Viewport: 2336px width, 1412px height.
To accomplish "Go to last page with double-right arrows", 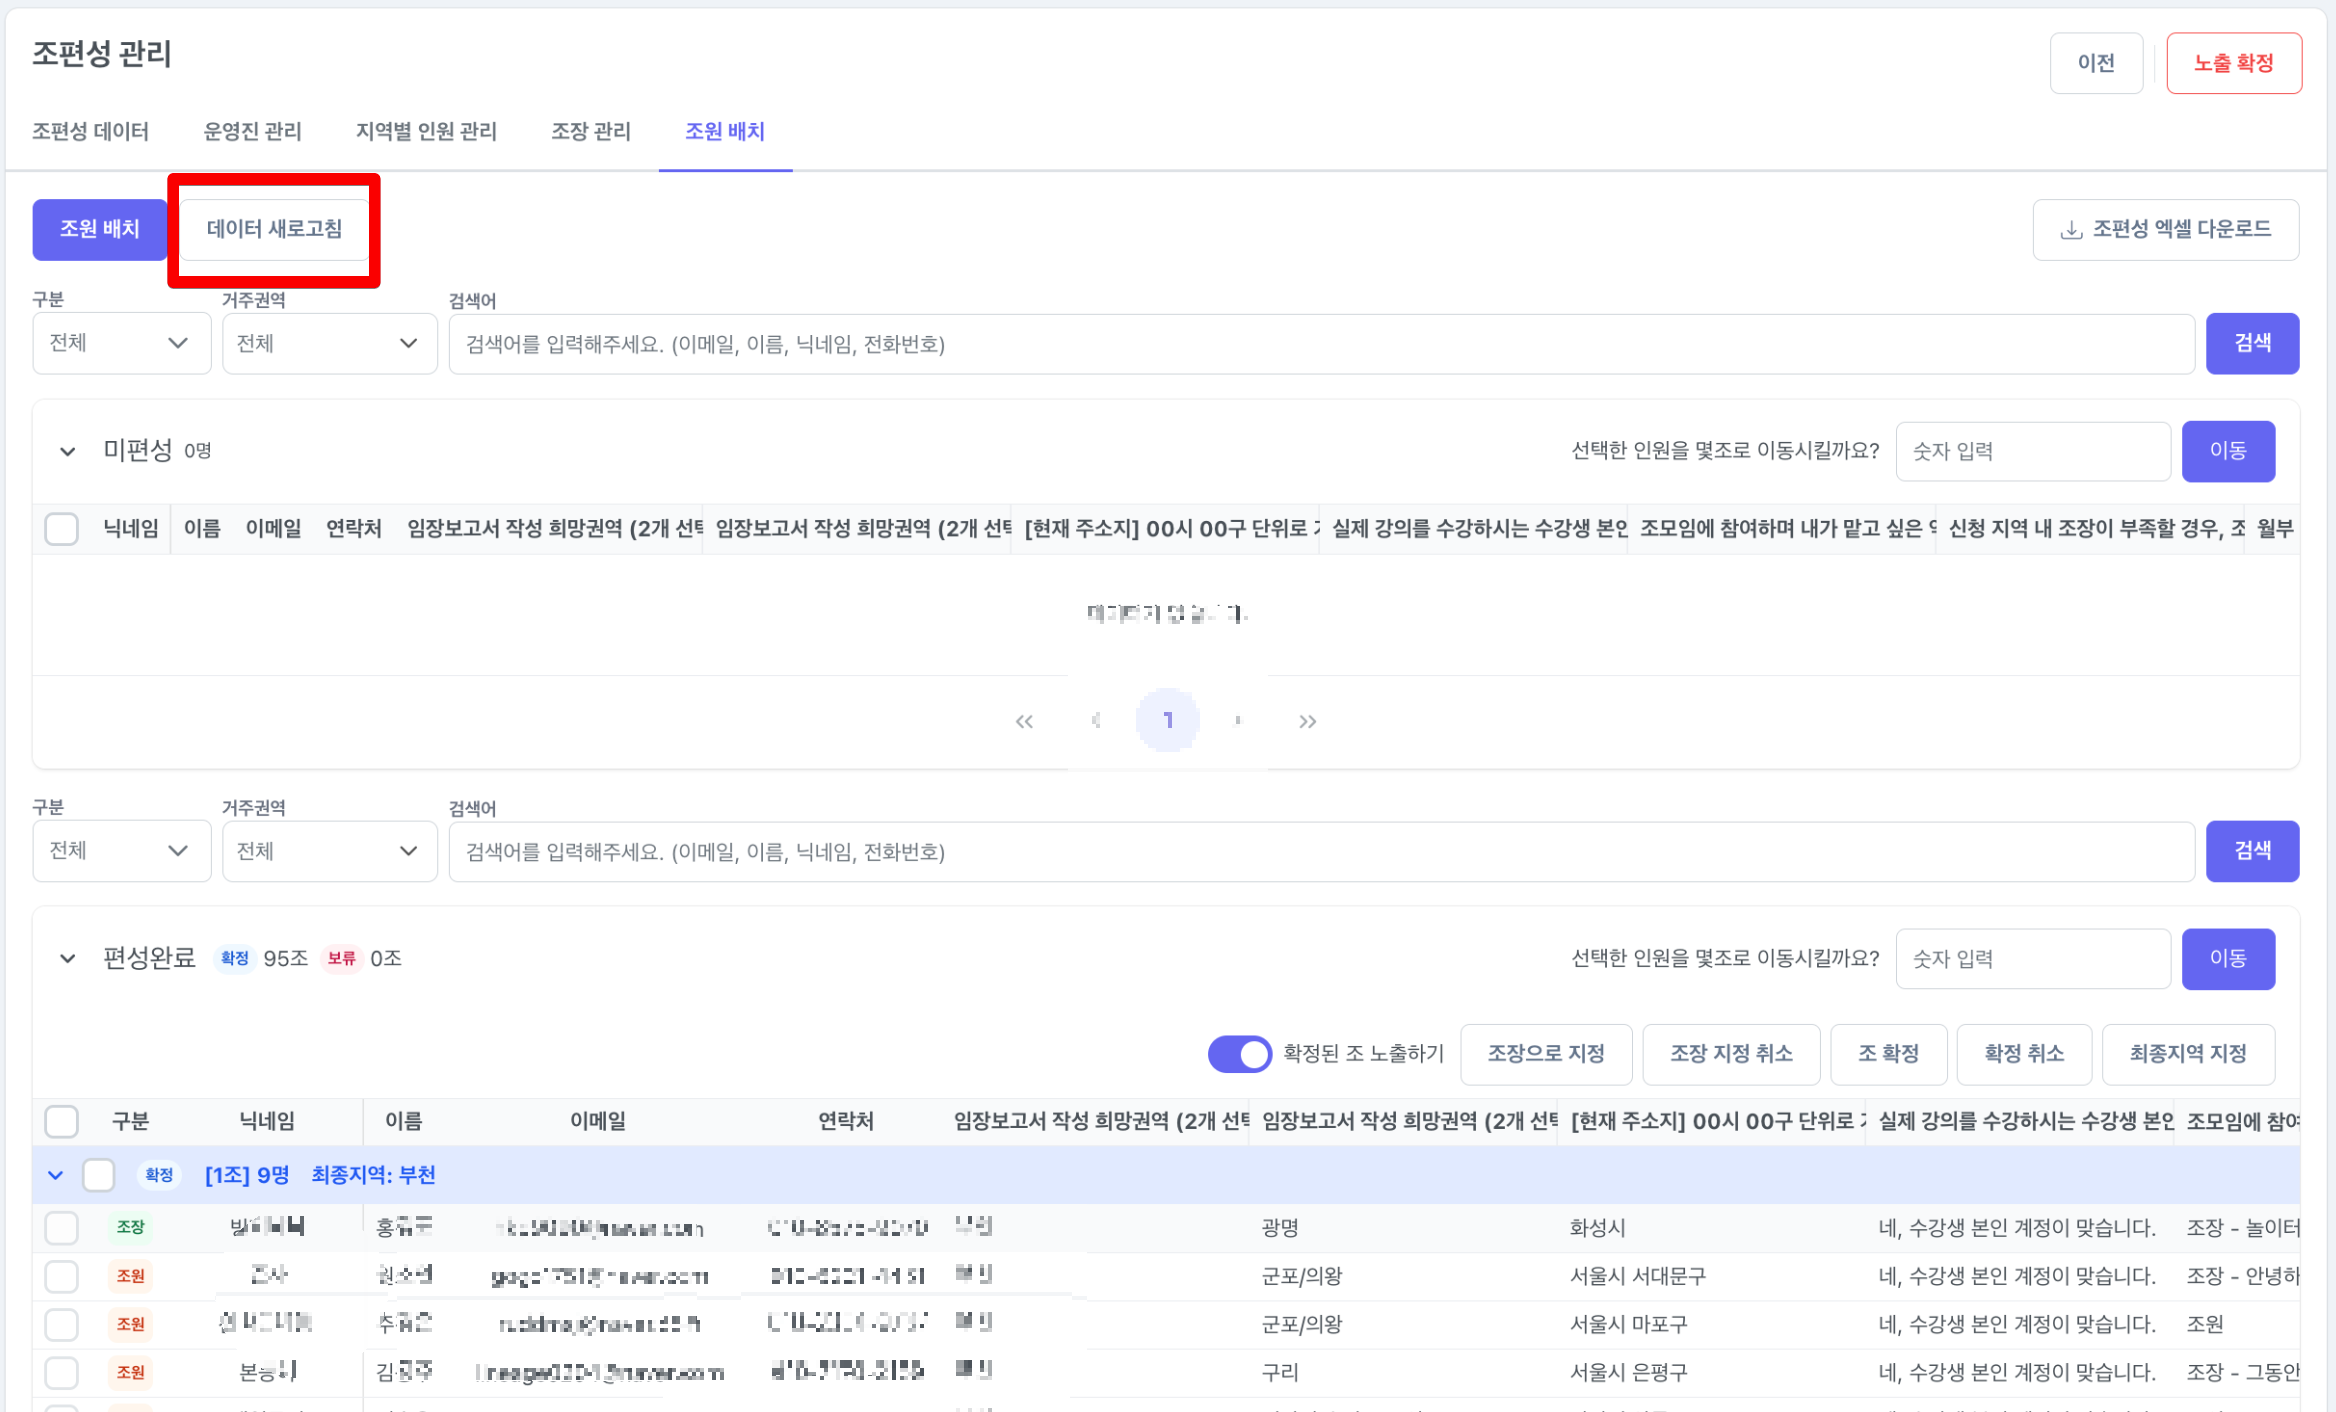I will 1307,721.
